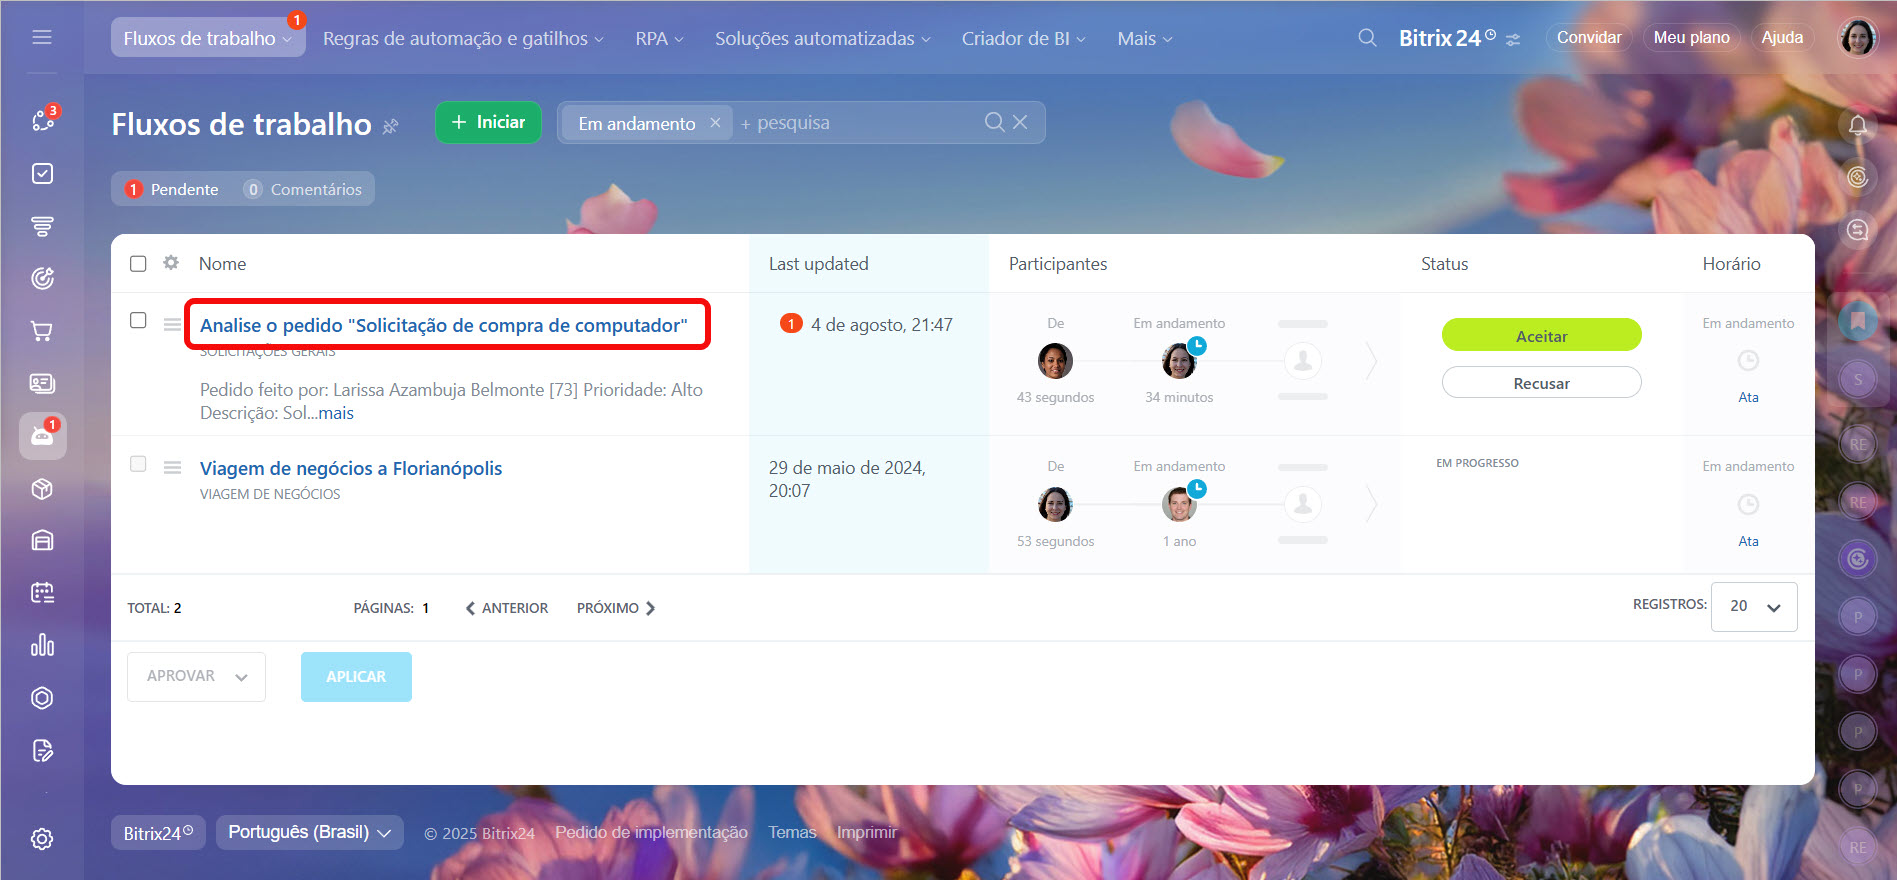This screenshot has width=1897, height=880.
Task: Open settings gear at the sidebar bottom
Action: [42, 839]
